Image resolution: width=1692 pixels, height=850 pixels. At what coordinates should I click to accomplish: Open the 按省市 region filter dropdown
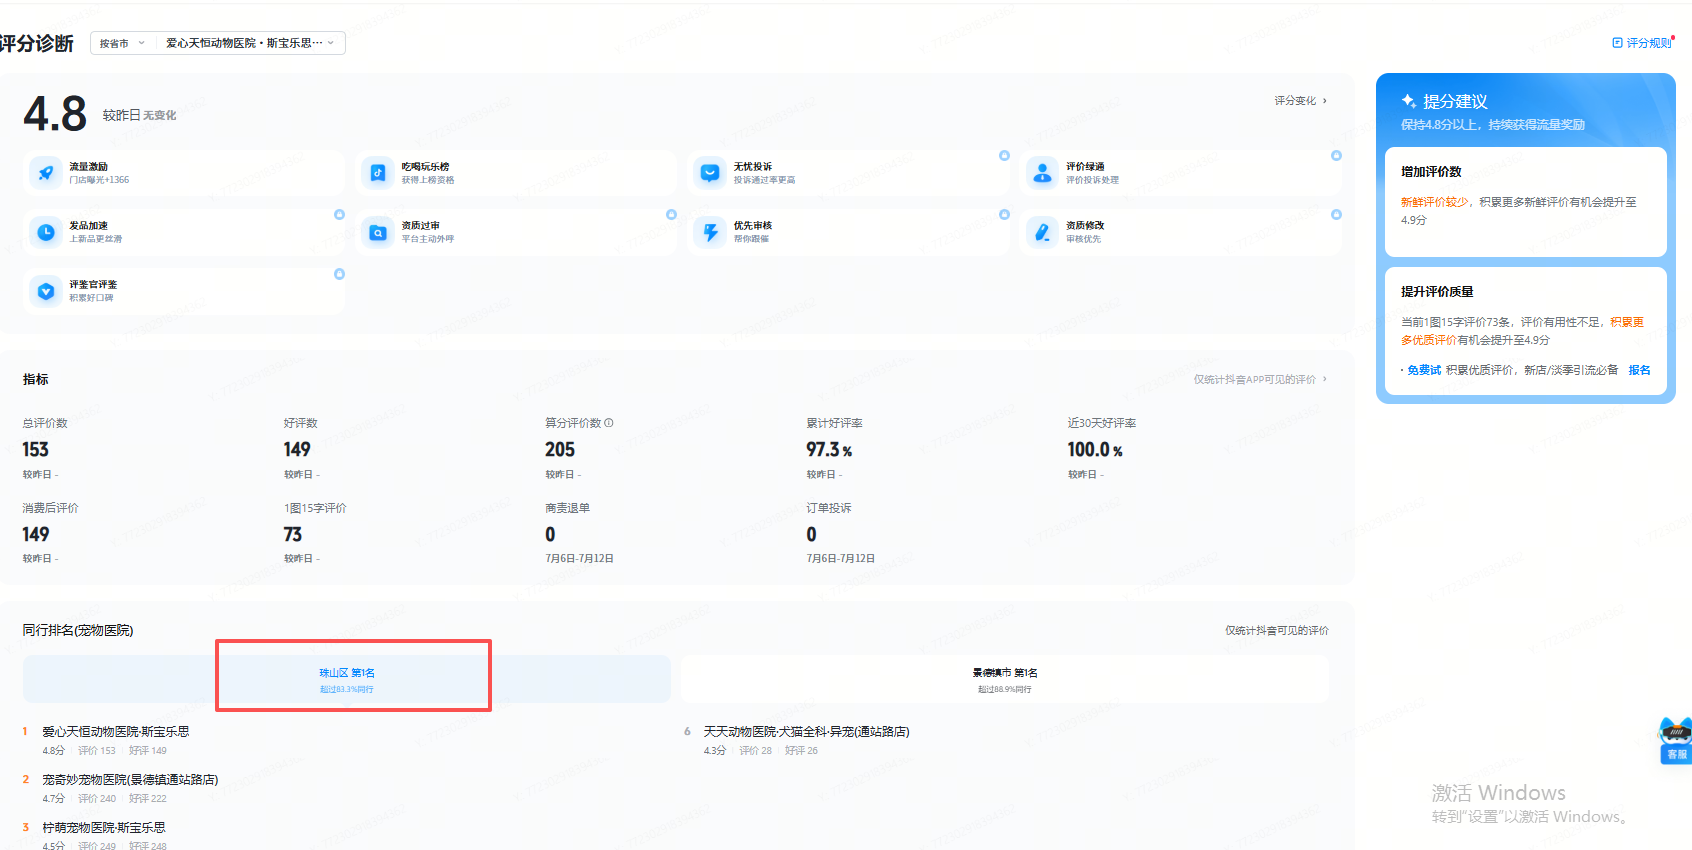(x=122, y=43)
